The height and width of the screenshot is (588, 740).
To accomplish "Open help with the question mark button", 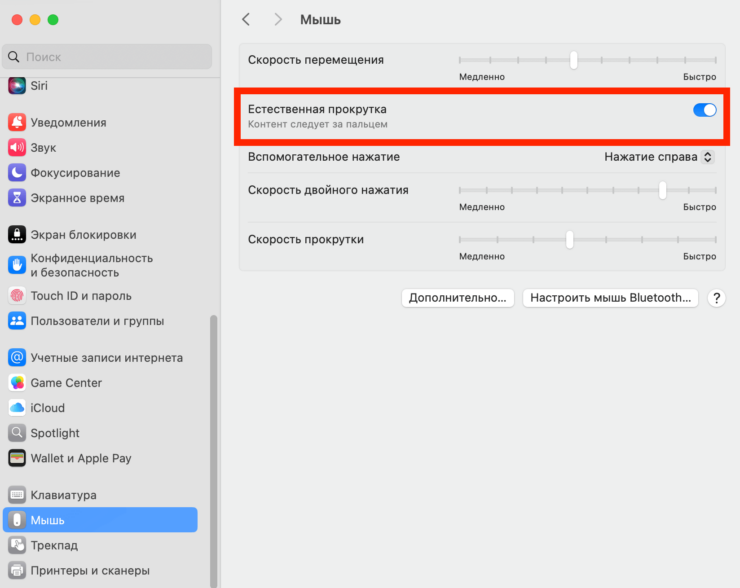I will point(716,298).
